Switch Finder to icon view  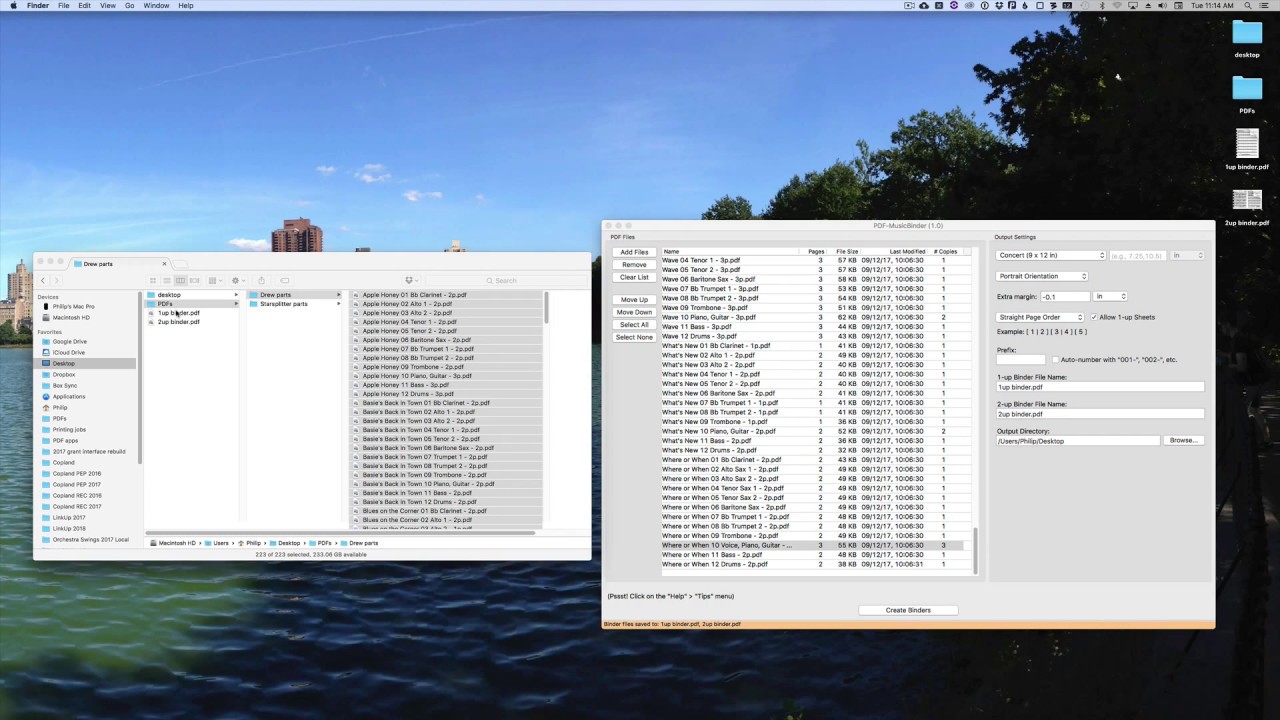point(153,280)
